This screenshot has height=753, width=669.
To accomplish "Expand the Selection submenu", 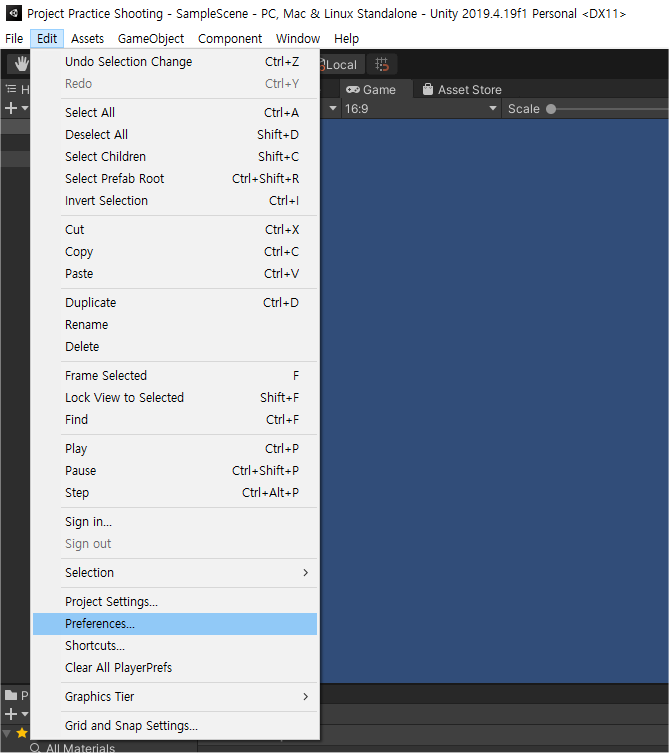I will pos(175,572).
